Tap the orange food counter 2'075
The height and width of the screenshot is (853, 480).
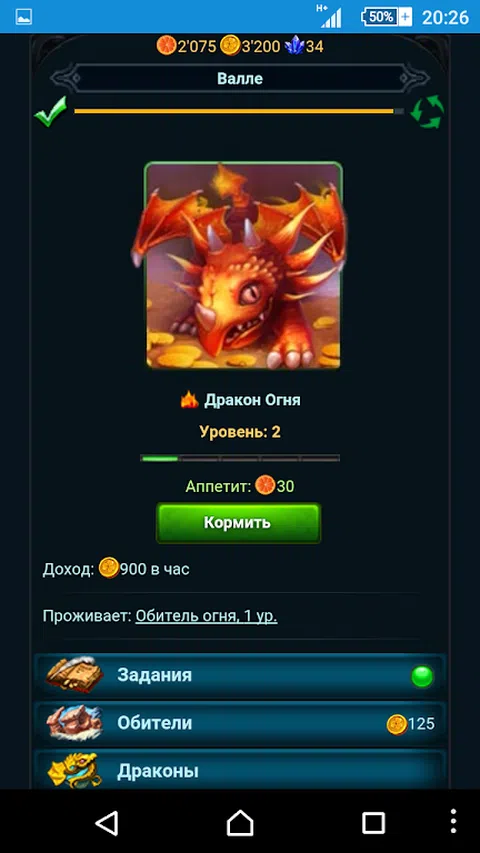click(187, 46)
